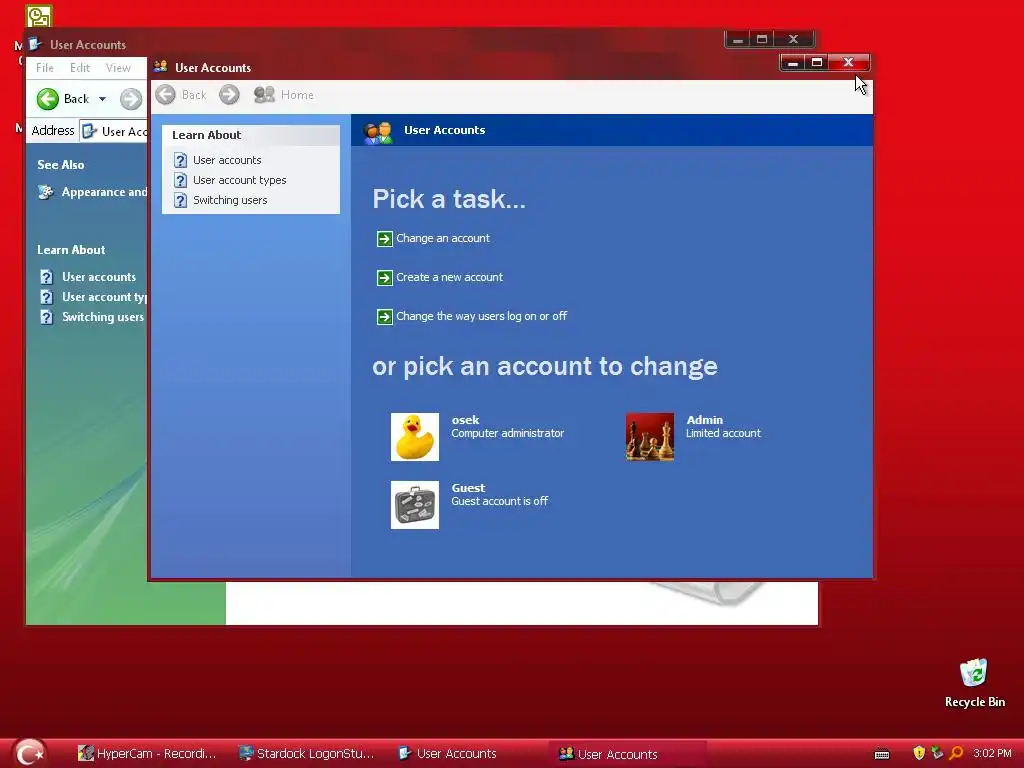
Task: Click the help icon beside 'User accounts' in front window
Action: tap(180, 160)
